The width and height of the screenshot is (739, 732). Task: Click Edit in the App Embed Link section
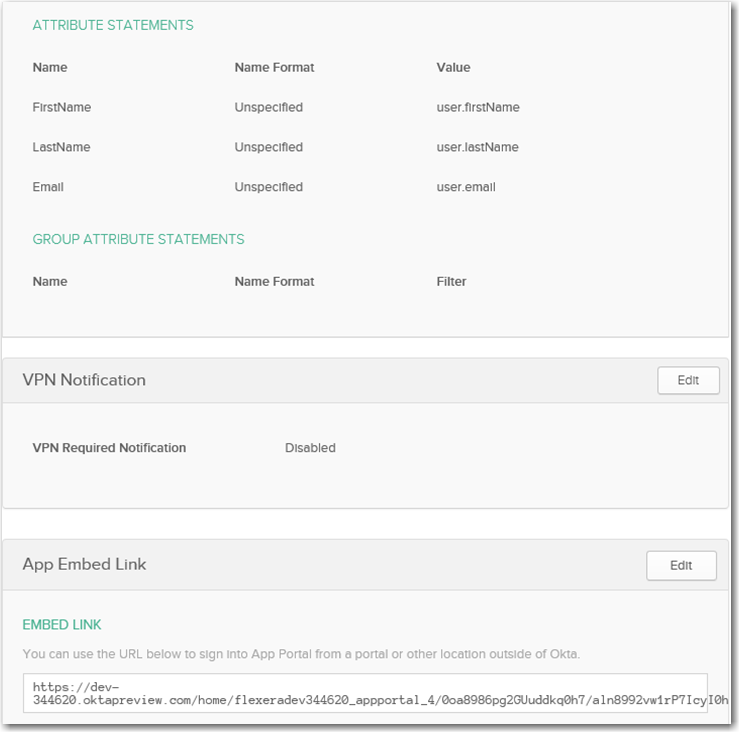[x=681, y=565]
